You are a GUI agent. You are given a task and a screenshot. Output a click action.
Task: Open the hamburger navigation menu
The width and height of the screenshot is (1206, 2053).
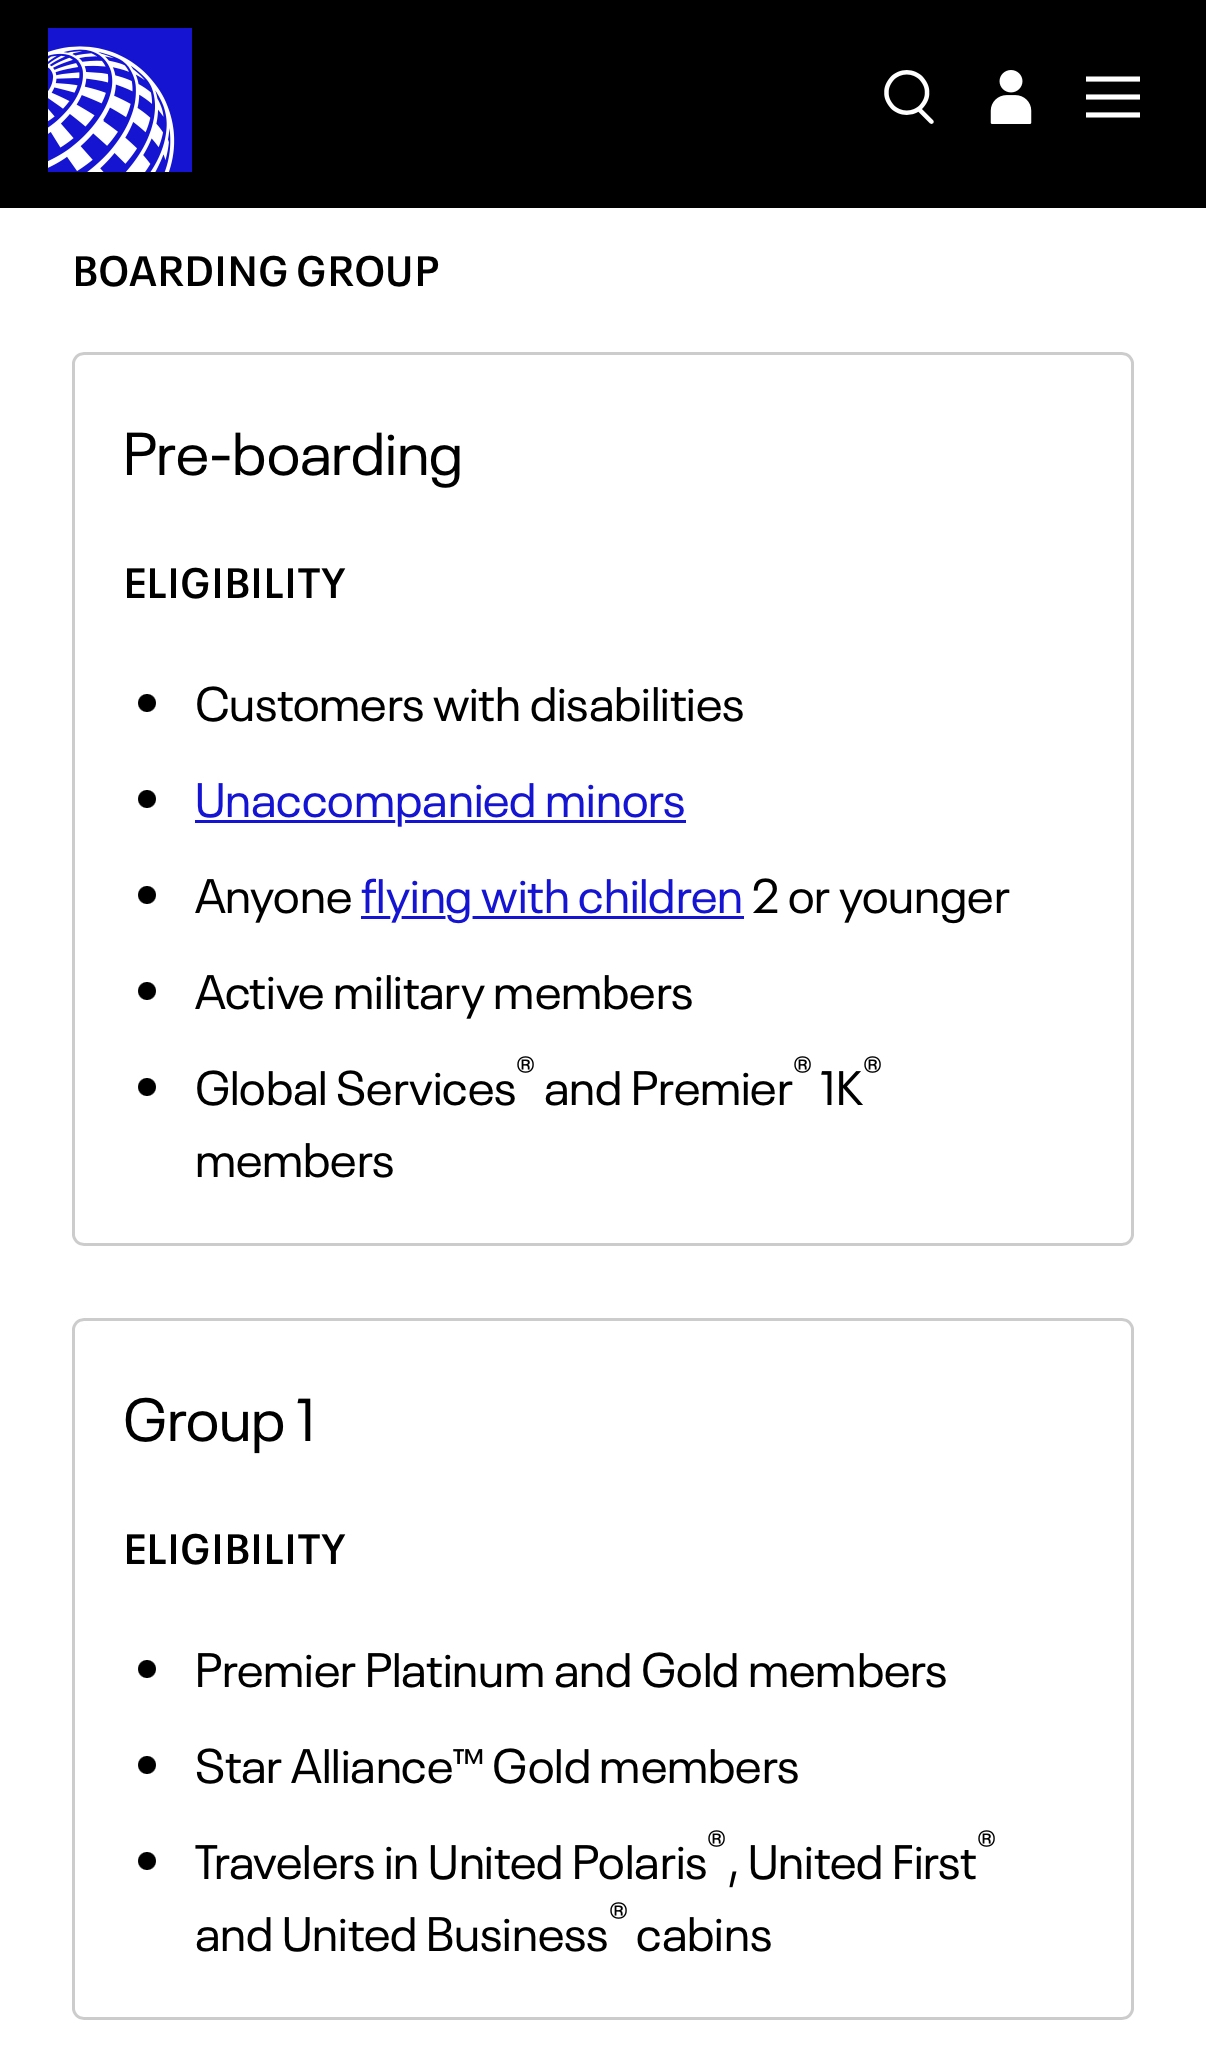click(x=1112, y=97)
